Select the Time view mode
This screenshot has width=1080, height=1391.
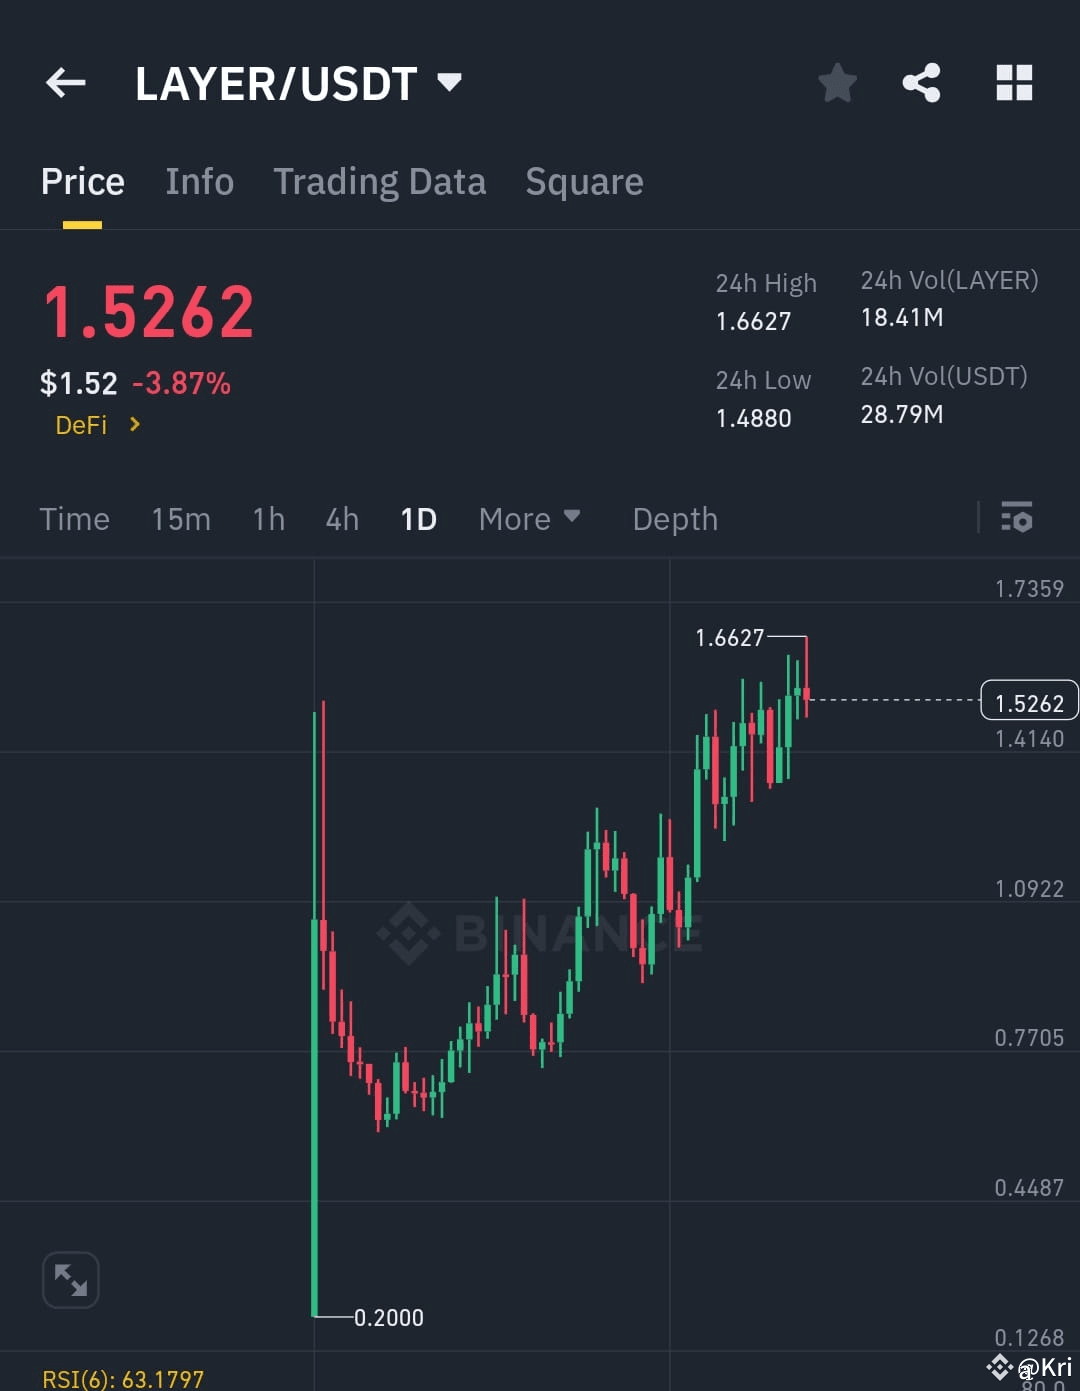(x=74, y=519)
